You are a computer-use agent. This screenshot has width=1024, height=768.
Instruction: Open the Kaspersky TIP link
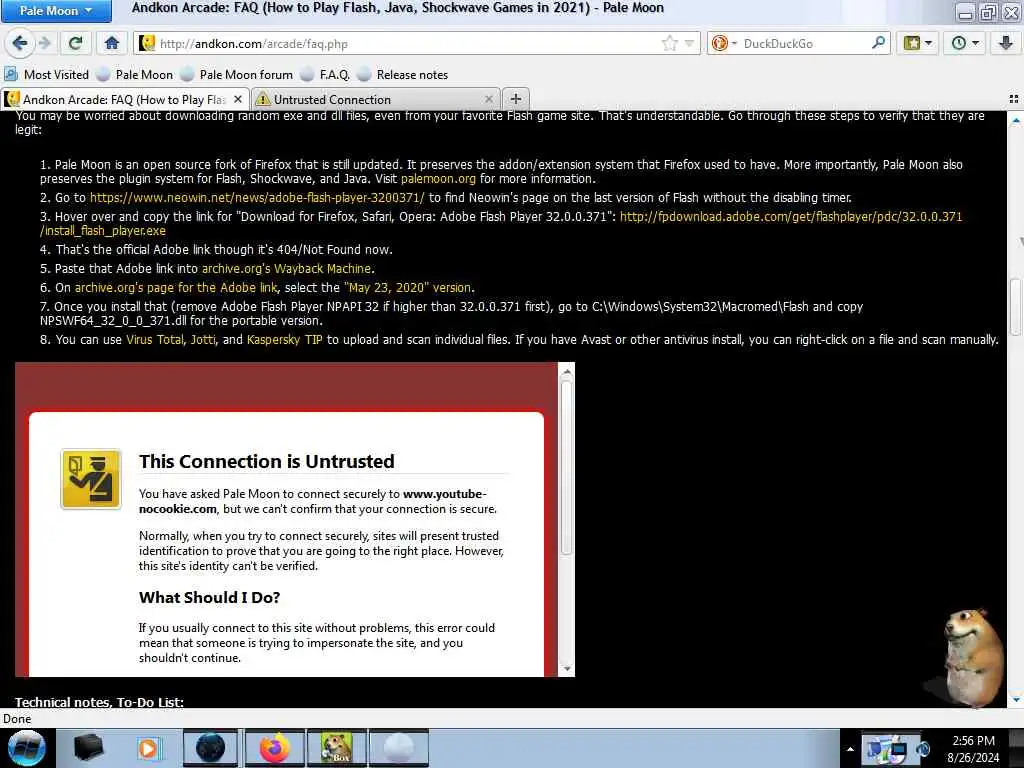(x=284, y=340)
